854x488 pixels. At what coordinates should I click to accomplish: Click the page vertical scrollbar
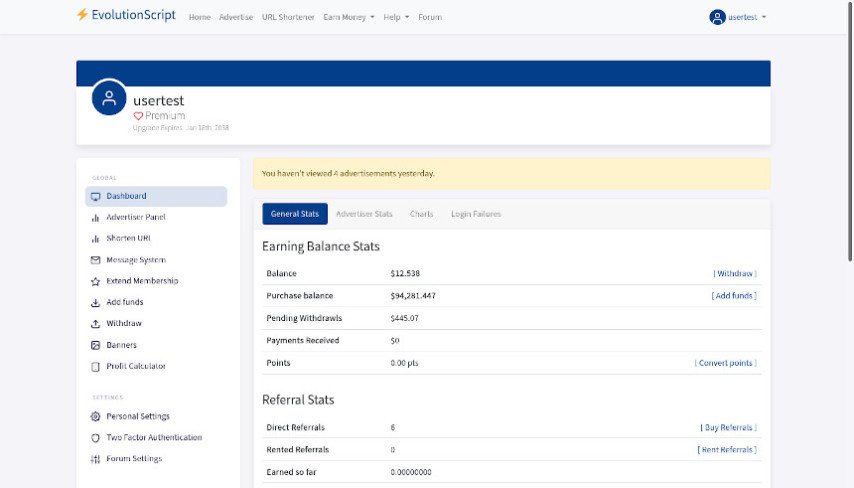(x=850, y=131)
